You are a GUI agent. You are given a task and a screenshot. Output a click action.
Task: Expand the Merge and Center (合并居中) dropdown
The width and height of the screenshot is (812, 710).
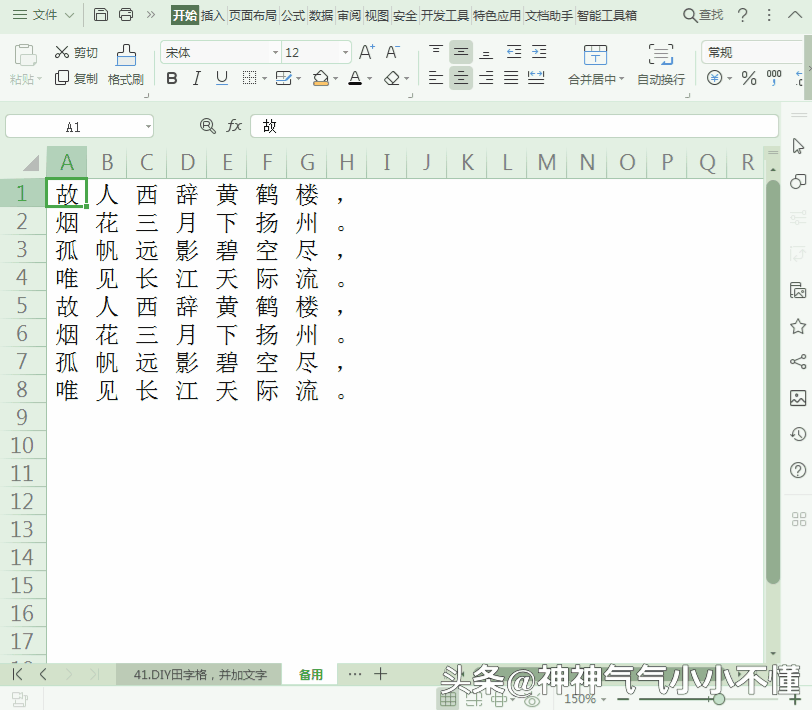point(621,79)
